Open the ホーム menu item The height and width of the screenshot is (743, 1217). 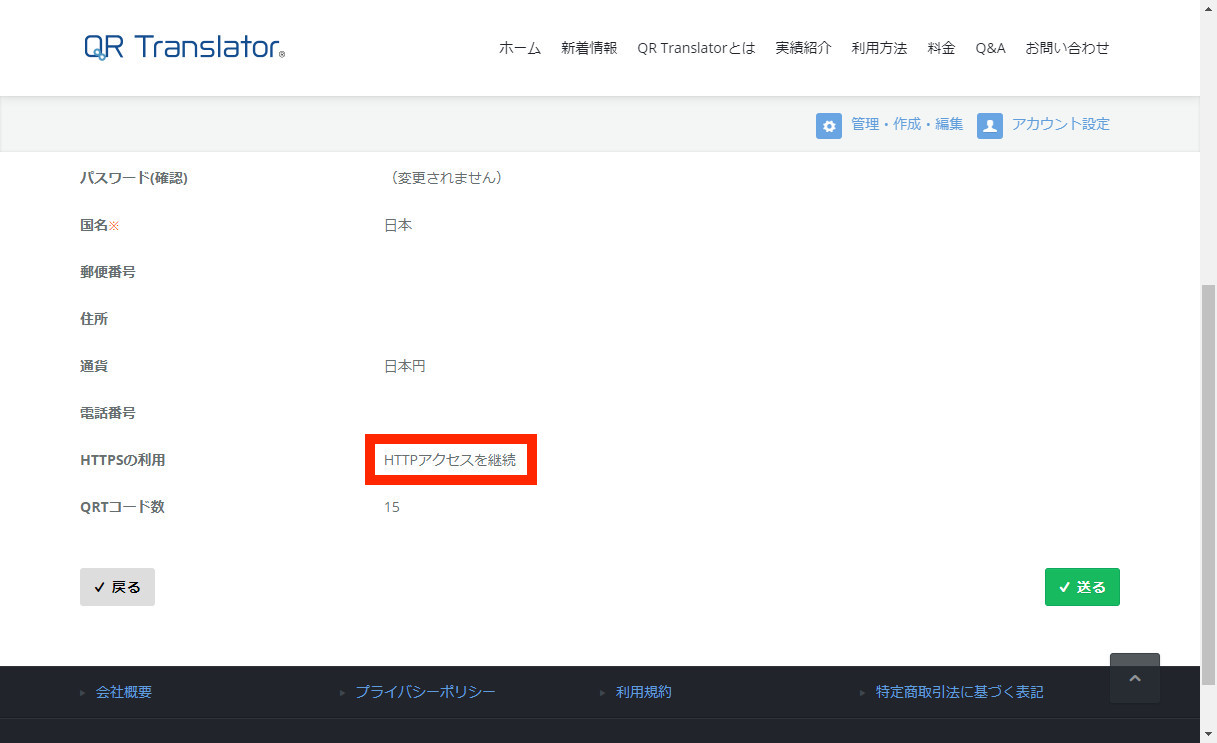(x=519, y=48)
